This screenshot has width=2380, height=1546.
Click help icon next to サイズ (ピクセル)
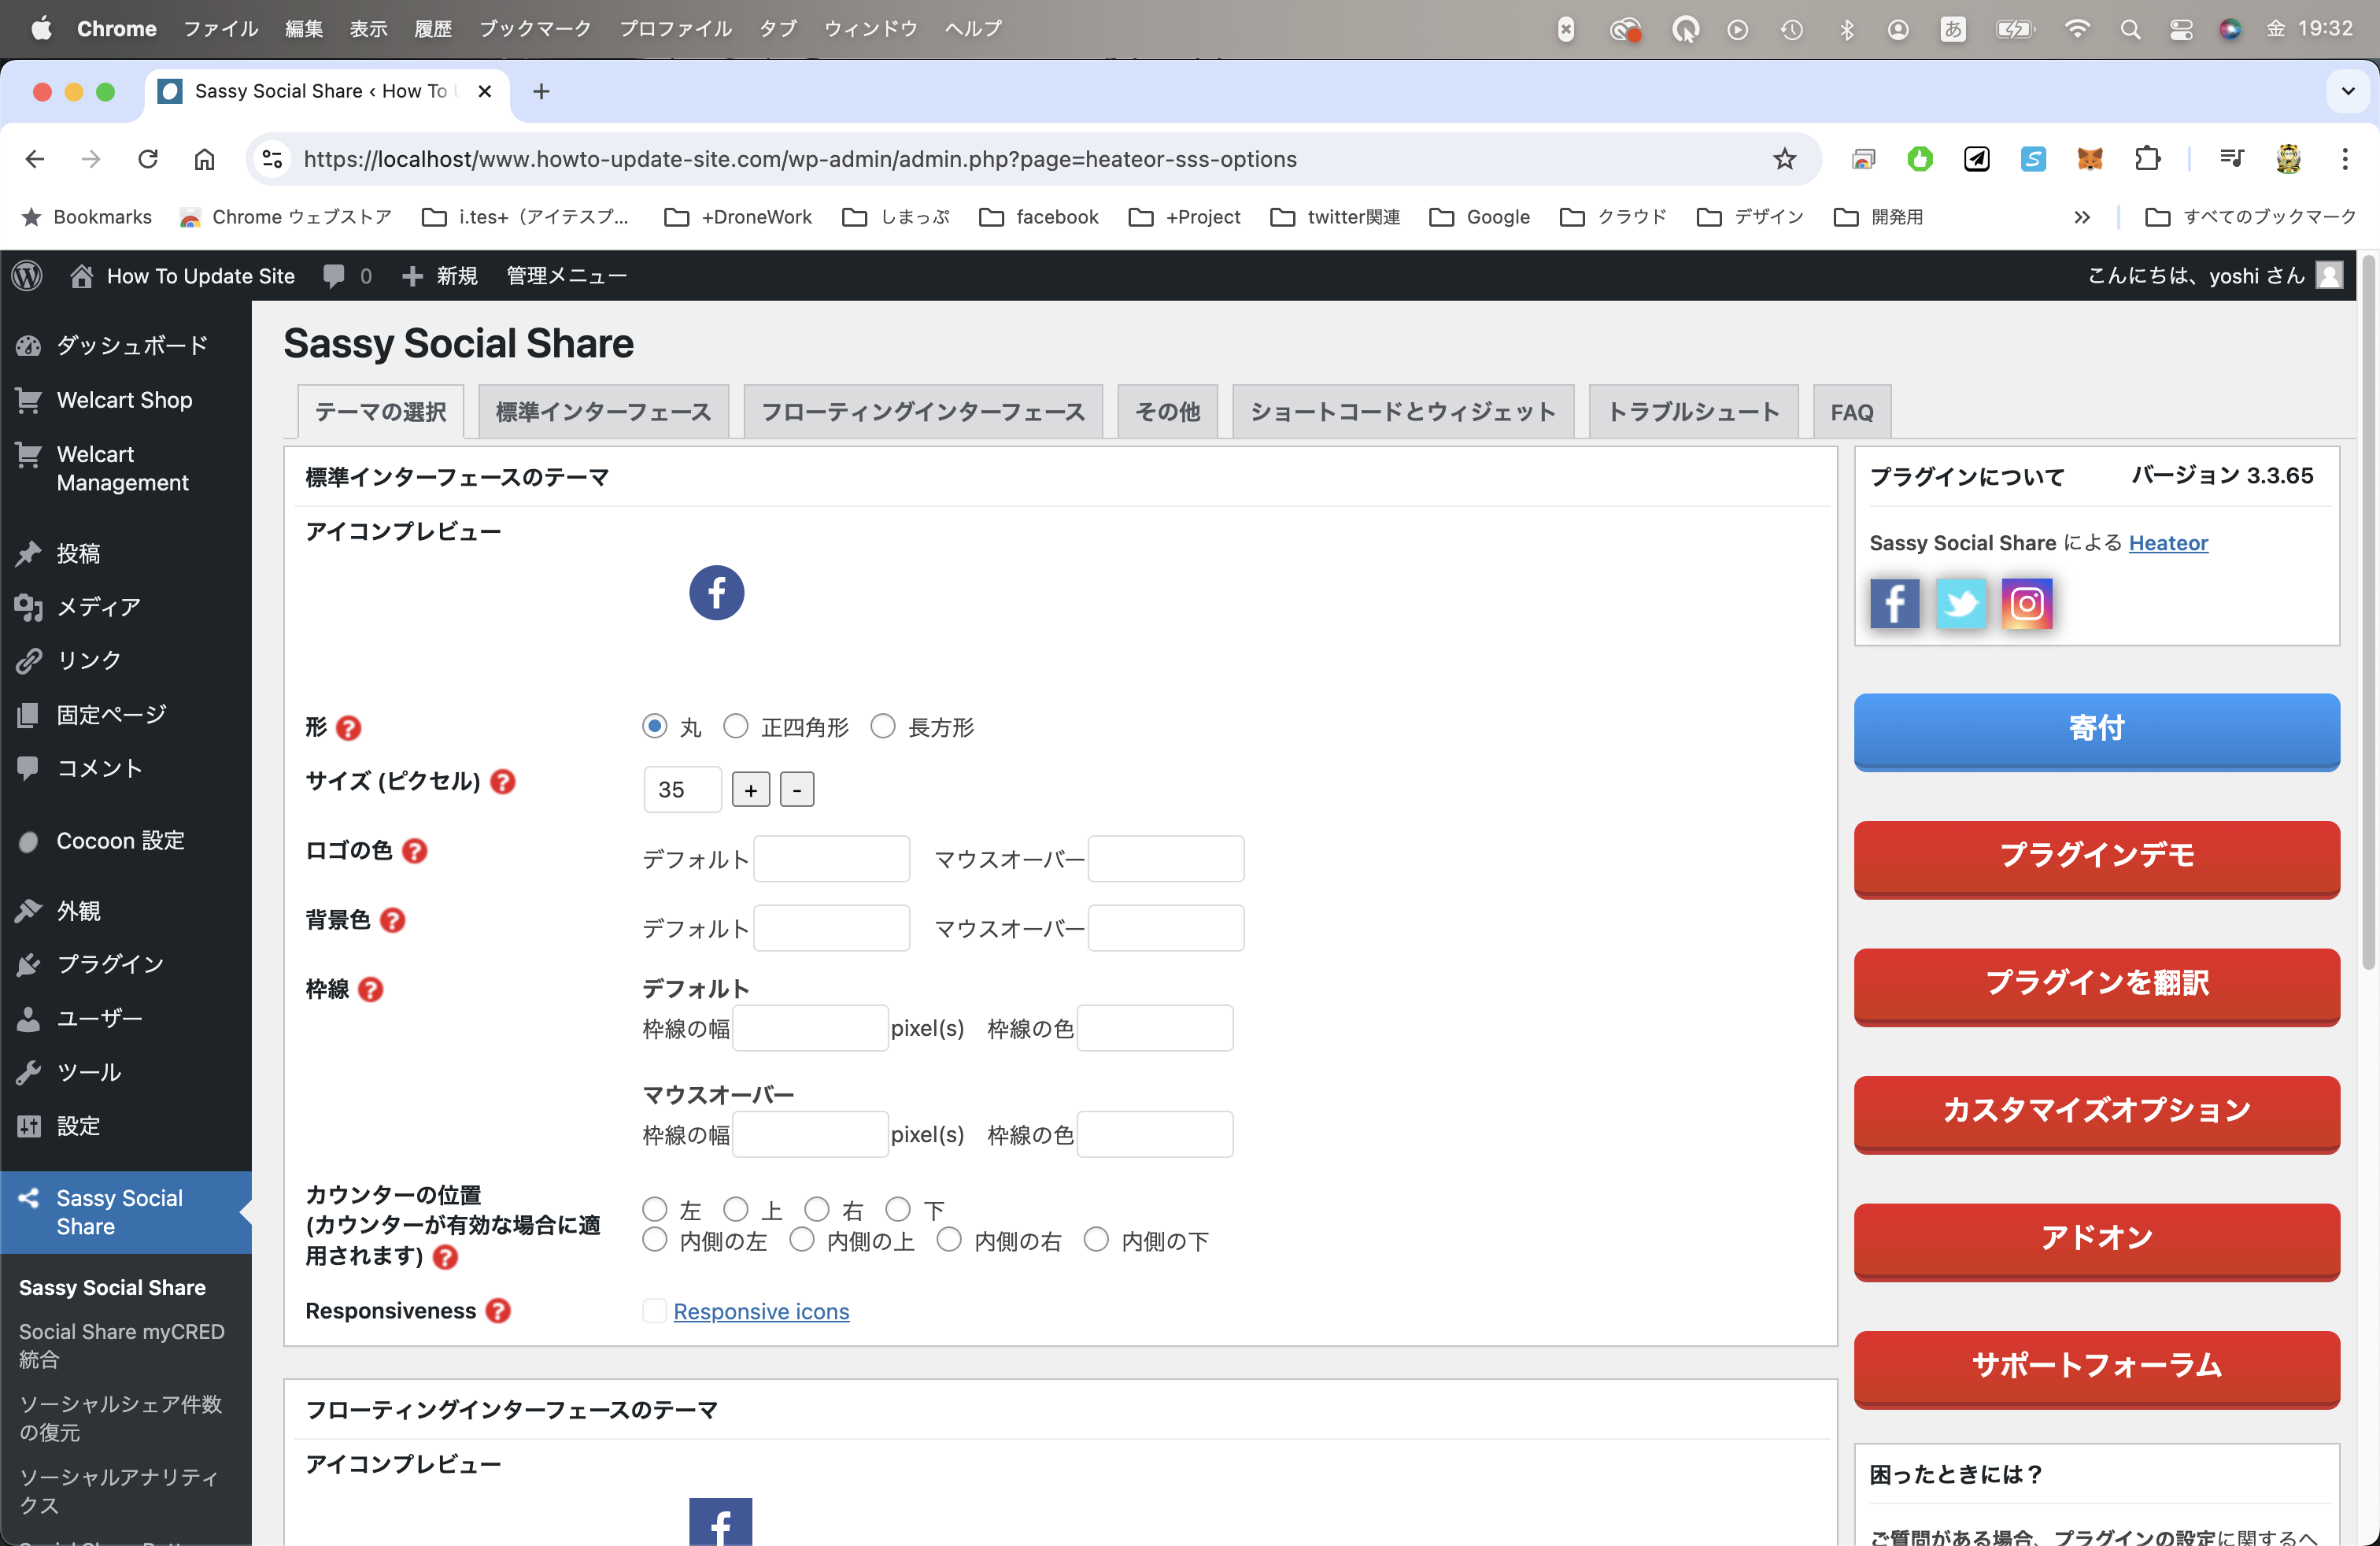point(503,782)
